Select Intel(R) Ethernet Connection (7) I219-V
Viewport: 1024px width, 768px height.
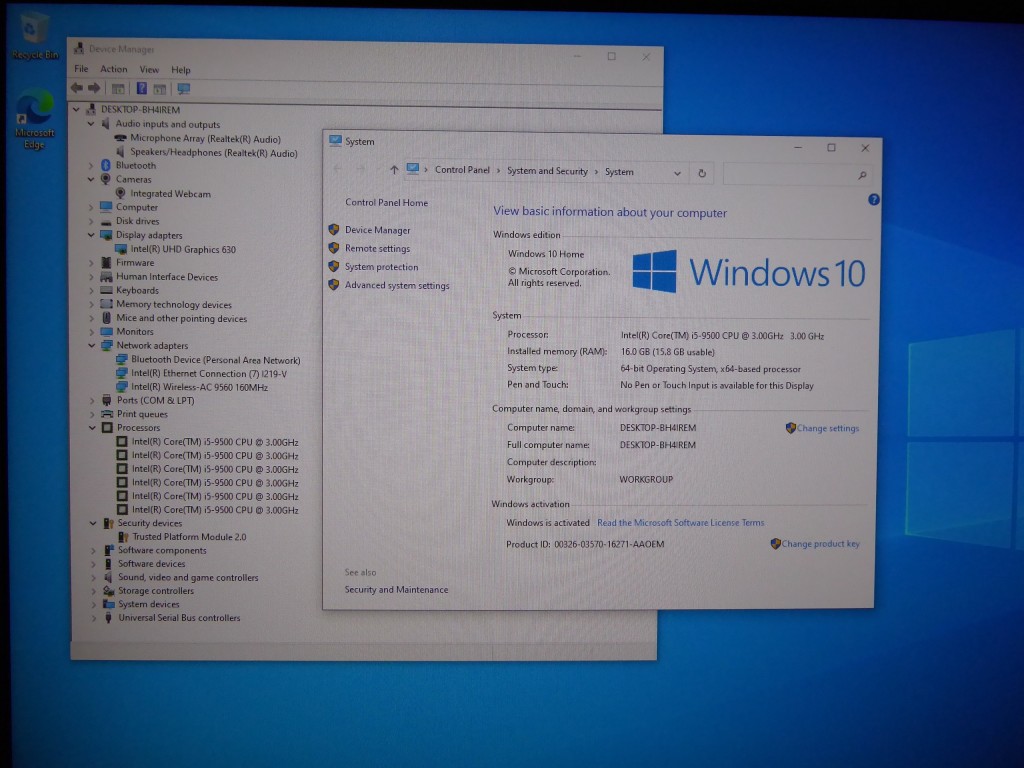209,374
